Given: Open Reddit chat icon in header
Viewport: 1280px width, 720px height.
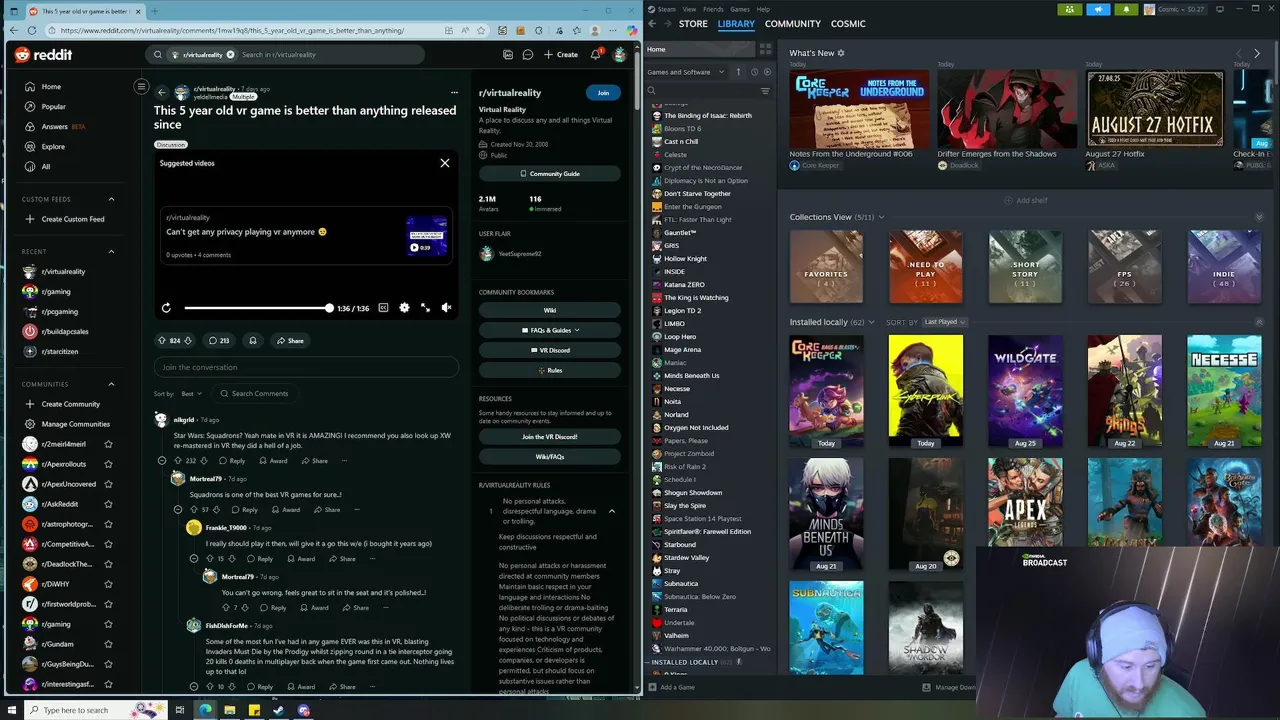Looking at the screenshot, I should [x=527, y=54].
